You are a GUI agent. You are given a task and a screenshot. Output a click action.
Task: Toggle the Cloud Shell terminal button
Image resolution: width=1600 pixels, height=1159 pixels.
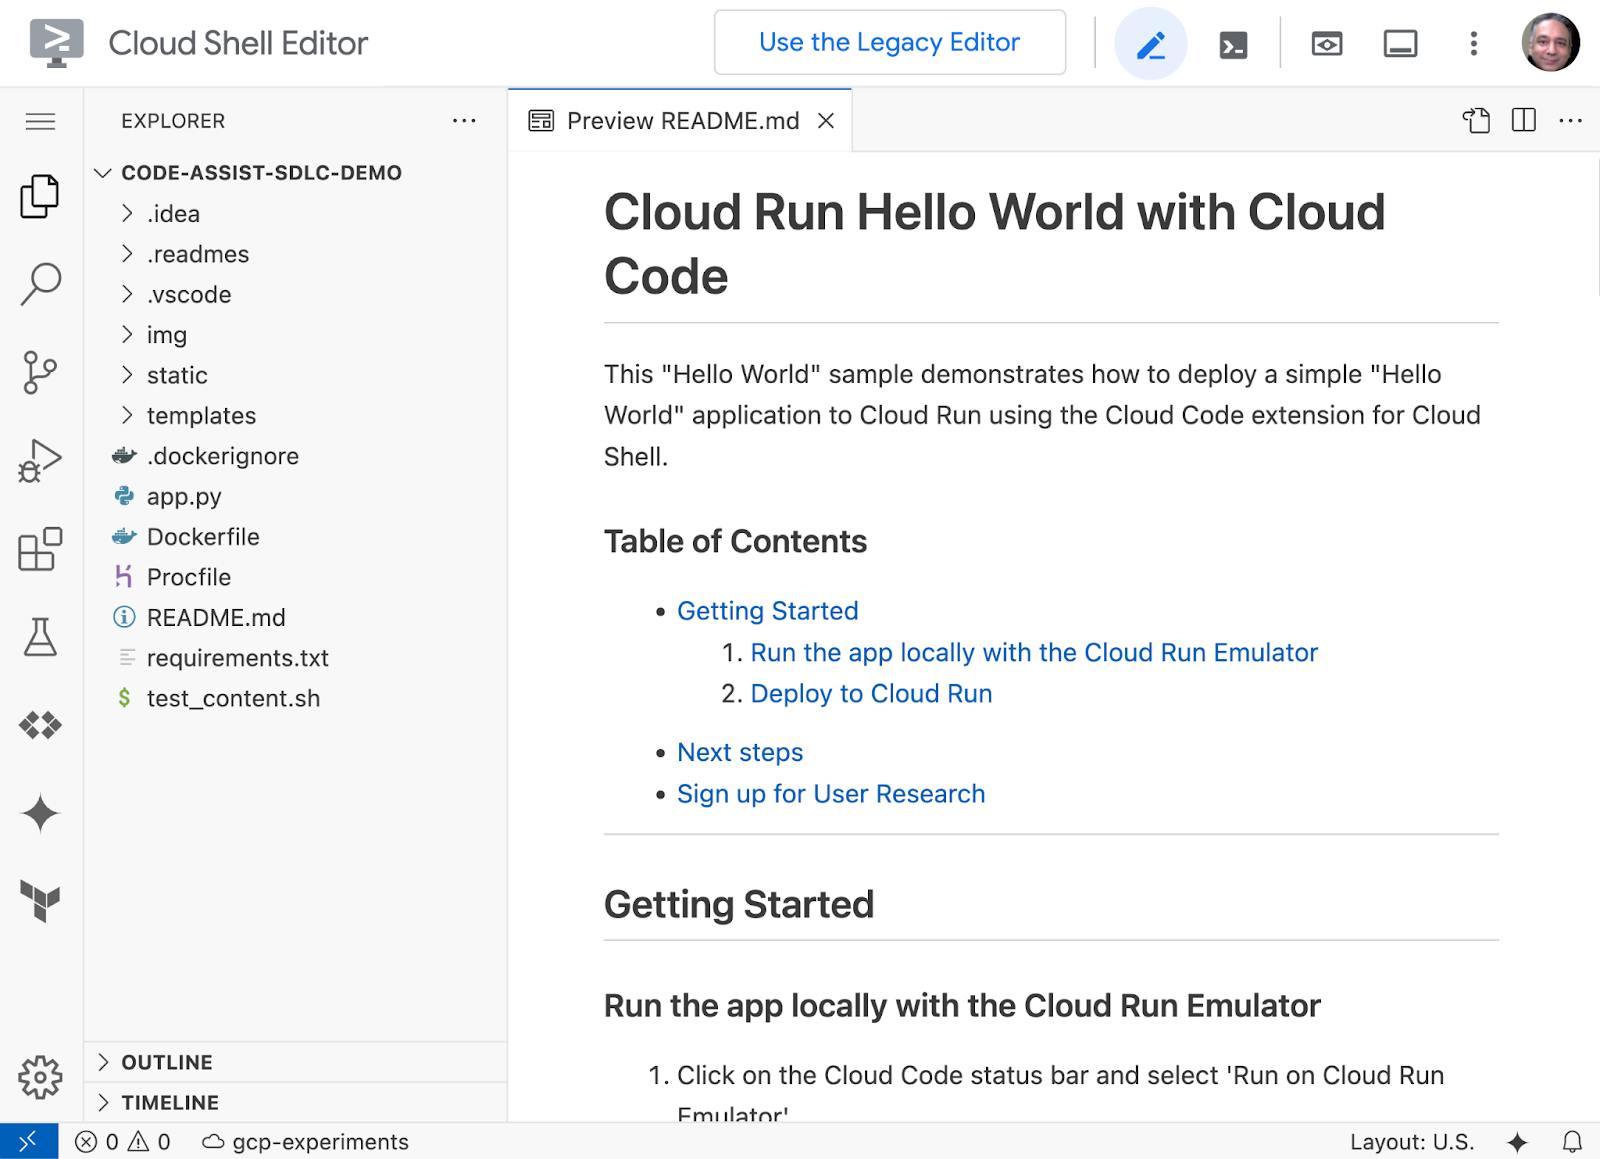tap(1233, 44)
